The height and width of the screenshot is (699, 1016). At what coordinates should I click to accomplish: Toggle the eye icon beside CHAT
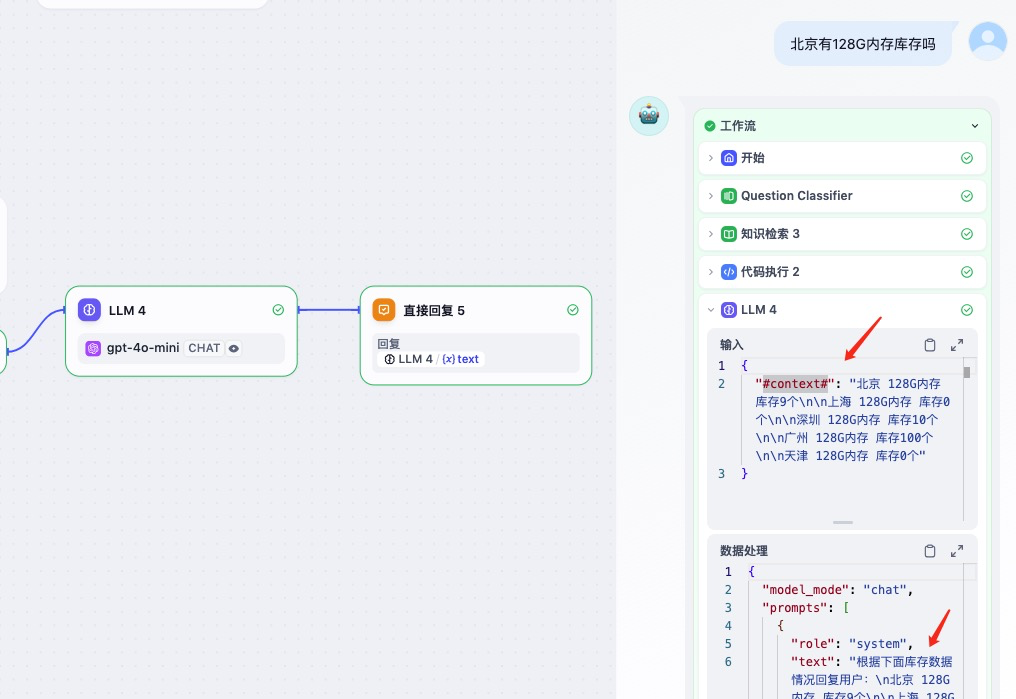coord(234,348)
